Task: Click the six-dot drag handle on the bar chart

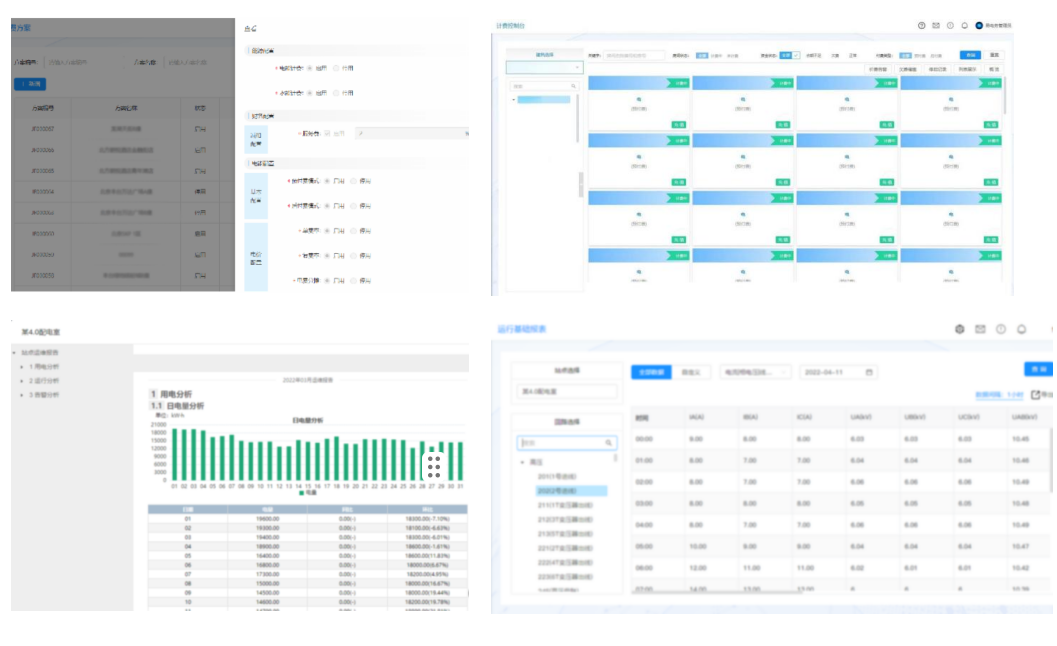Action: tap(434, 467)
